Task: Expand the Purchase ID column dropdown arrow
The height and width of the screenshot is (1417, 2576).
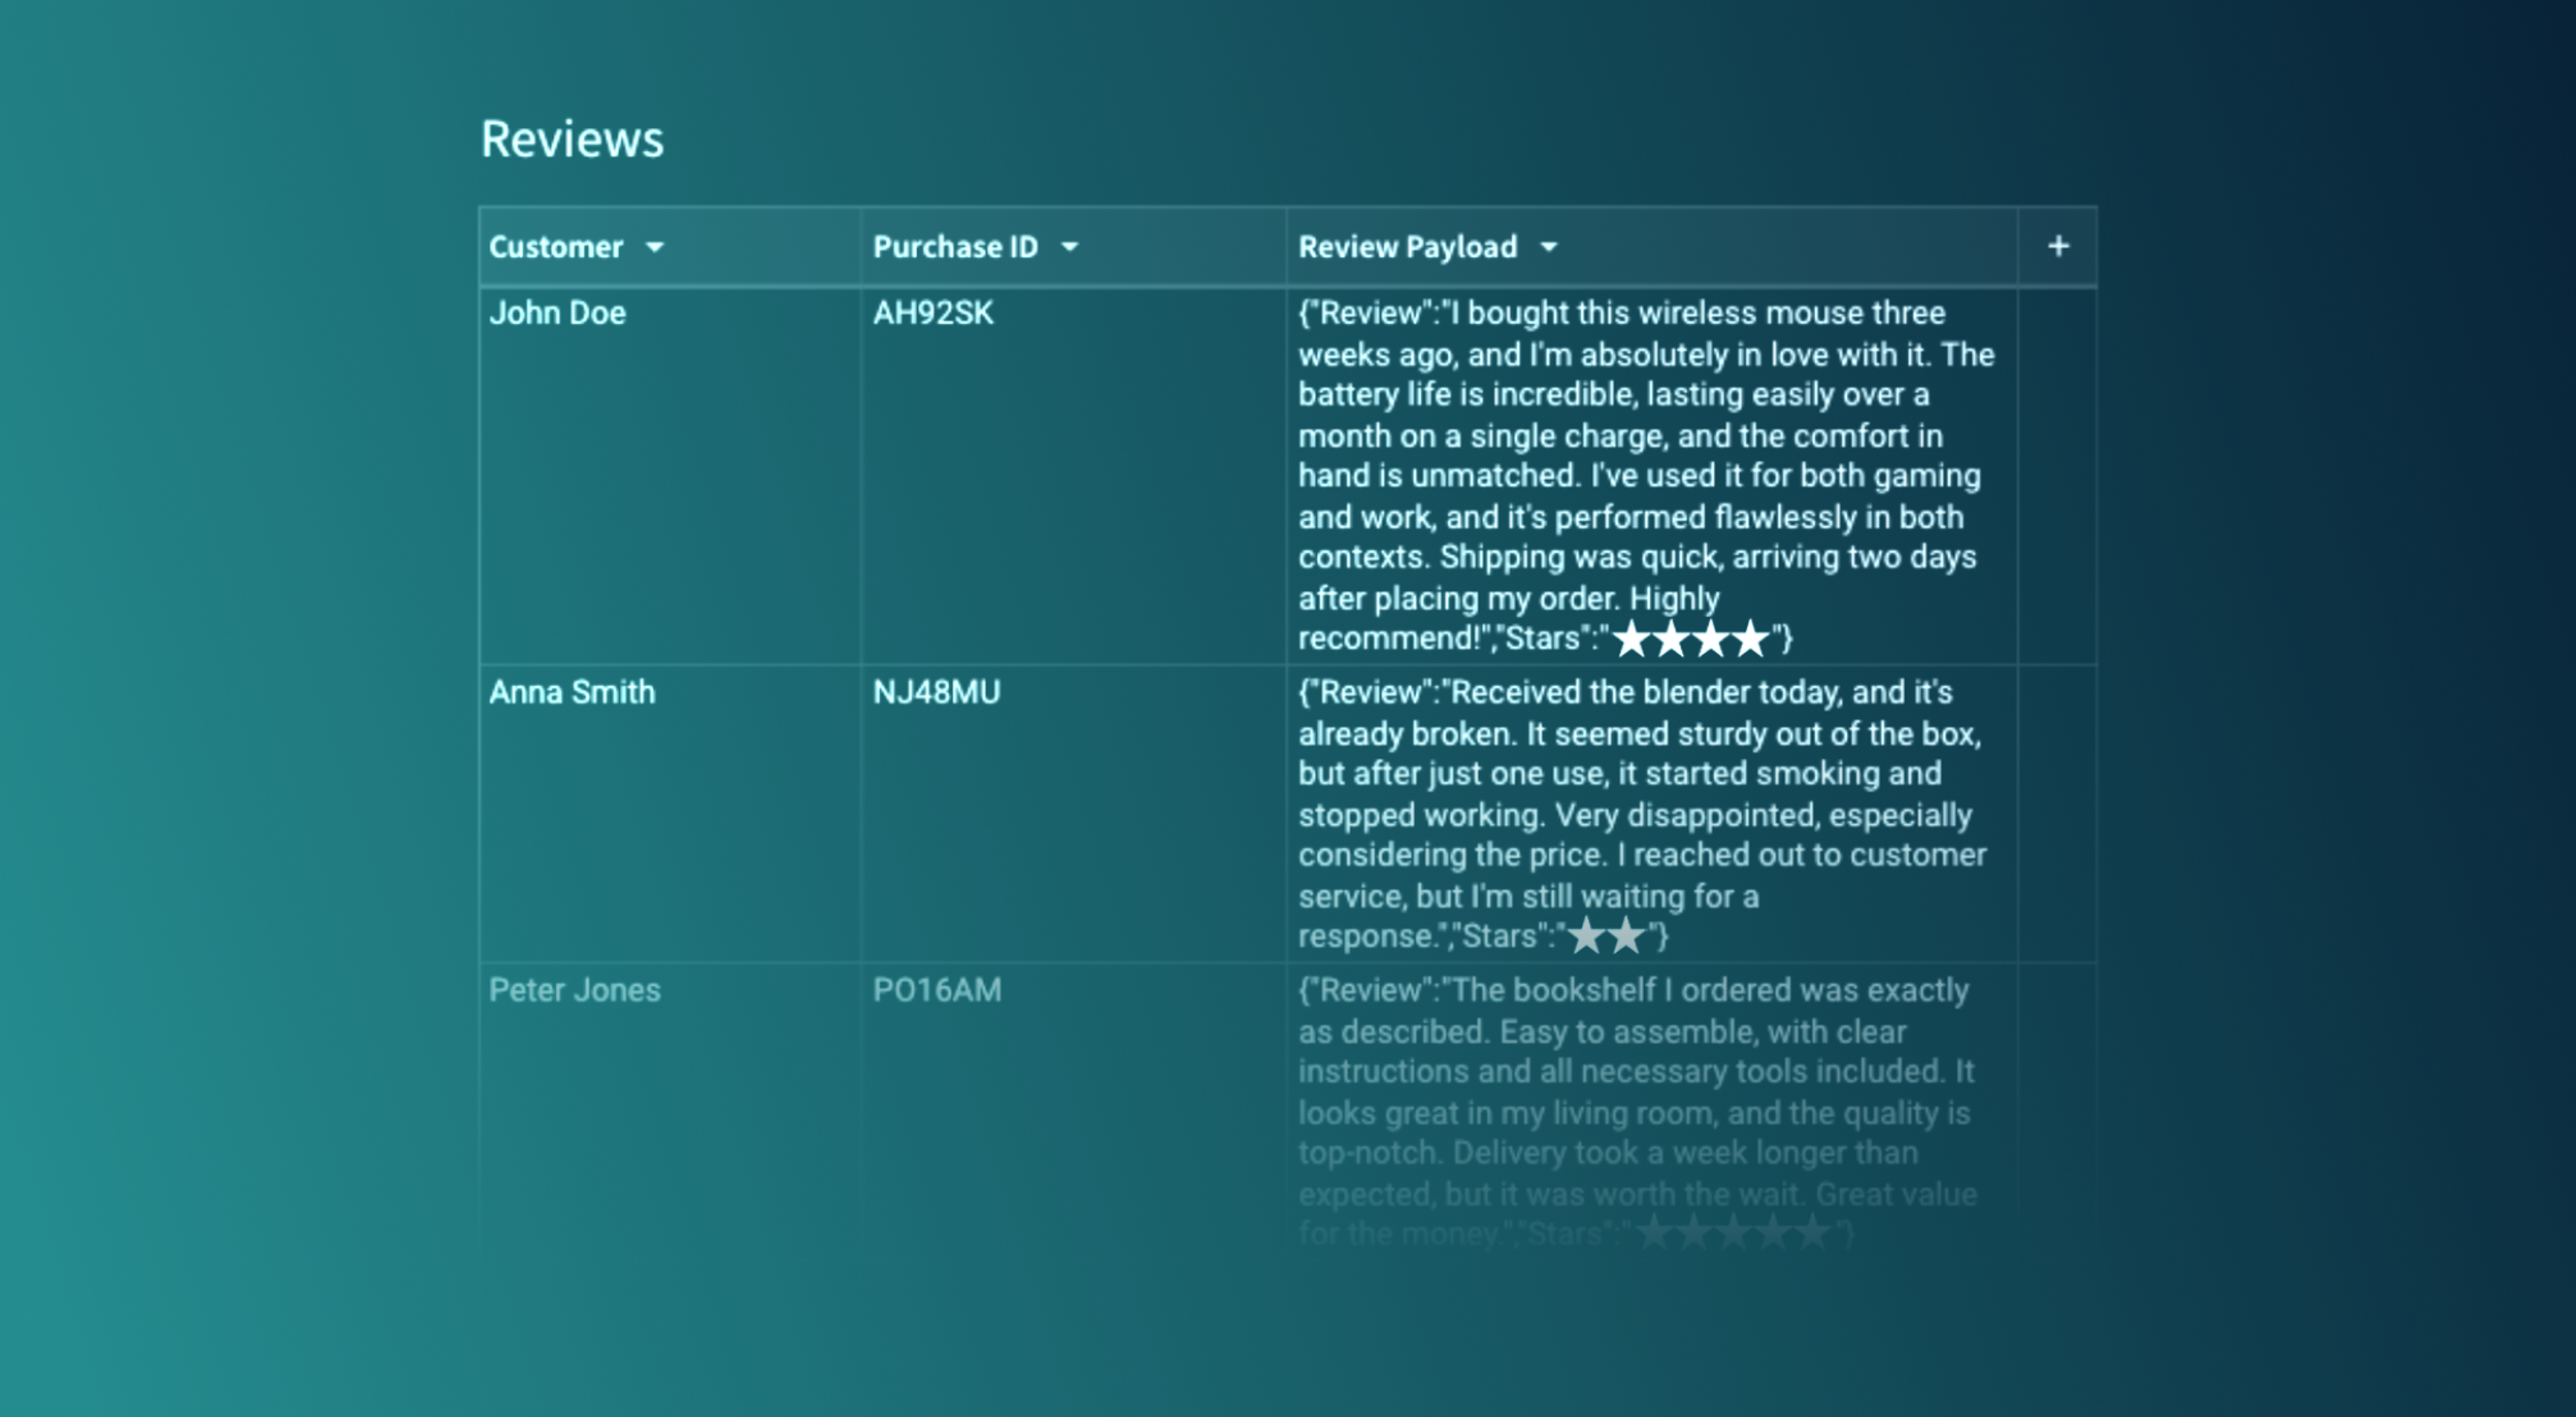Action: [1069, 247]
